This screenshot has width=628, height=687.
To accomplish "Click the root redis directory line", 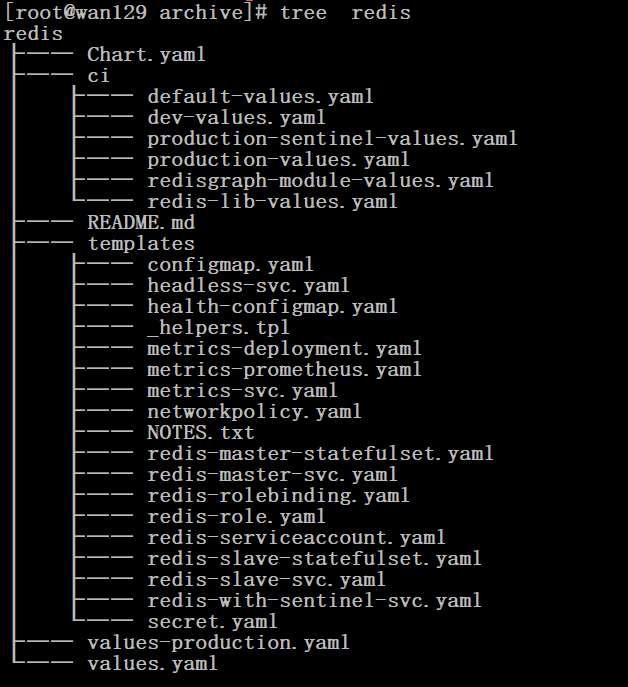I will (33, 34).
